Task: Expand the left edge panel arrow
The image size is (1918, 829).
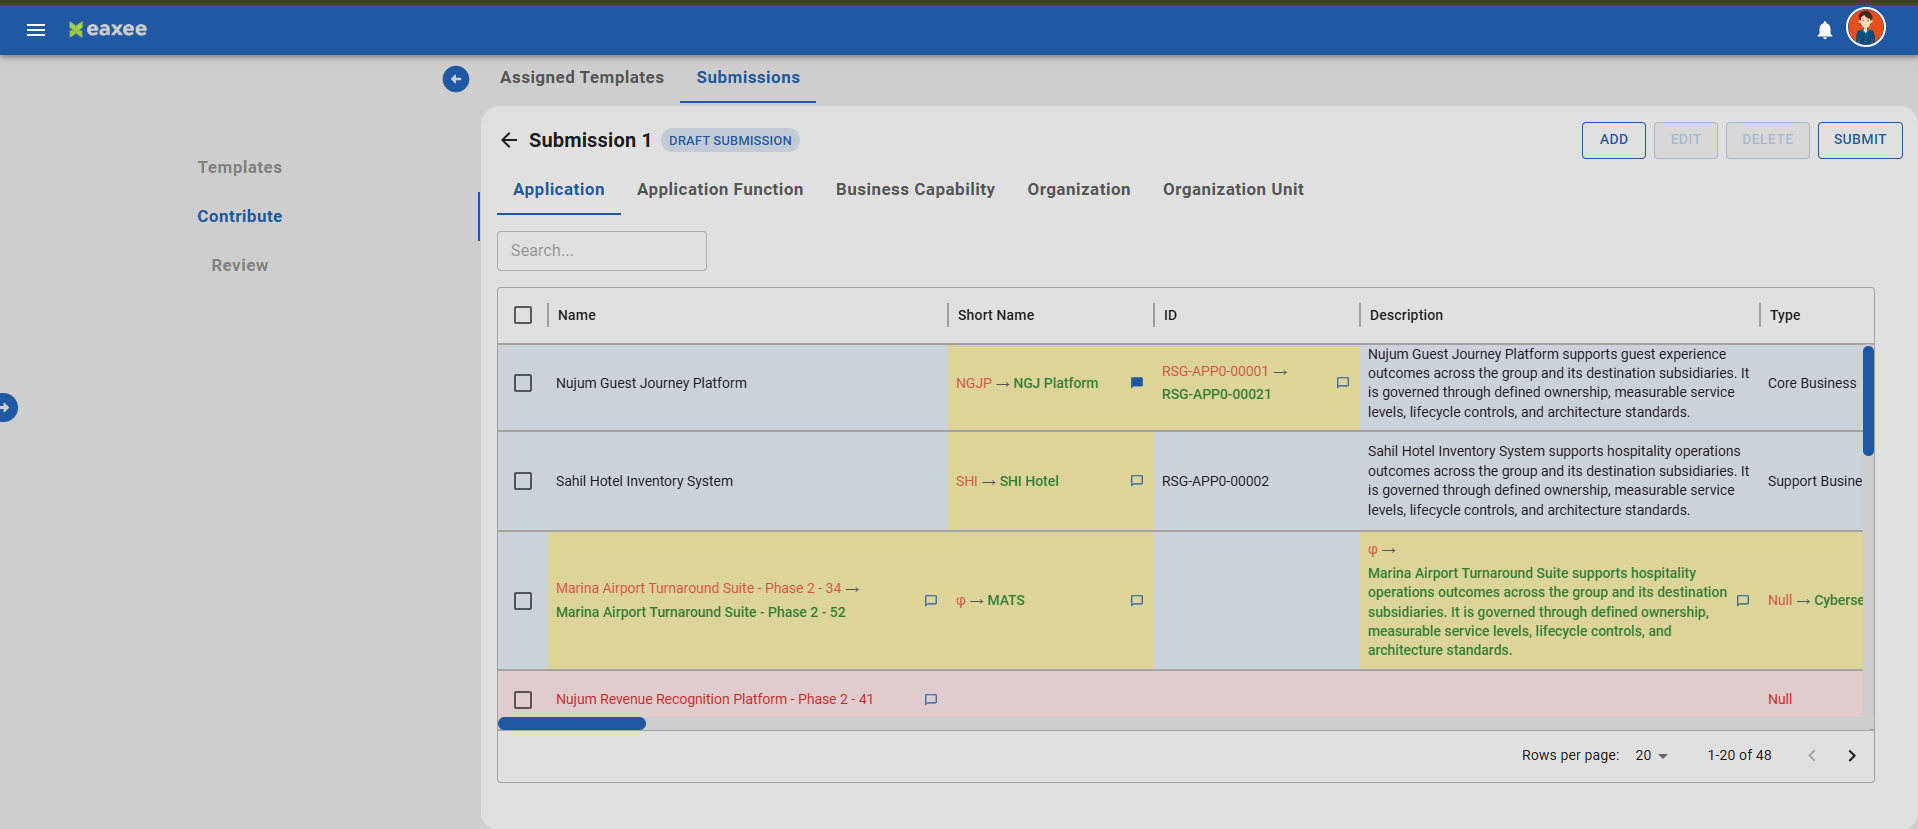Action: click(x=6, y=408)
